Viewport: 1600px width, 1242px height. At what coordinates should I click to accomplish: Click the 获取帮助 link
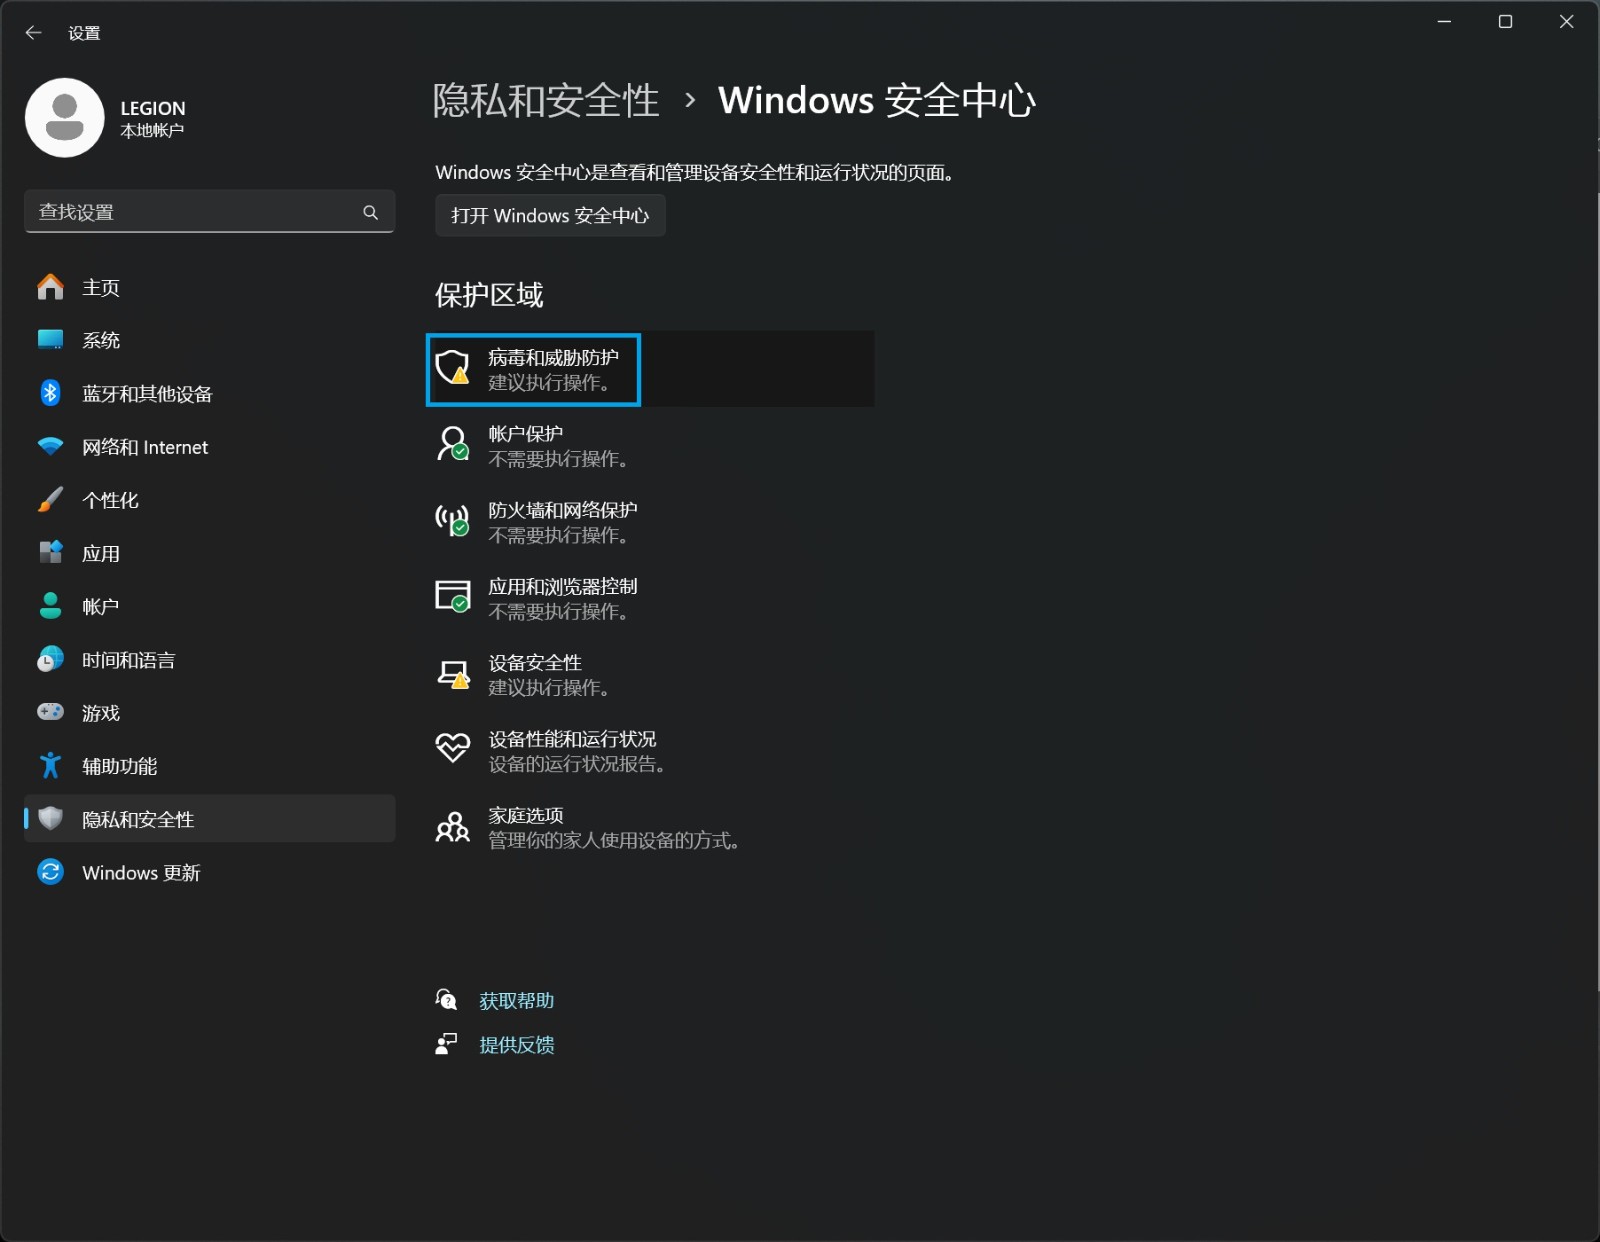pyautogui.click(x=517, y=1000)
